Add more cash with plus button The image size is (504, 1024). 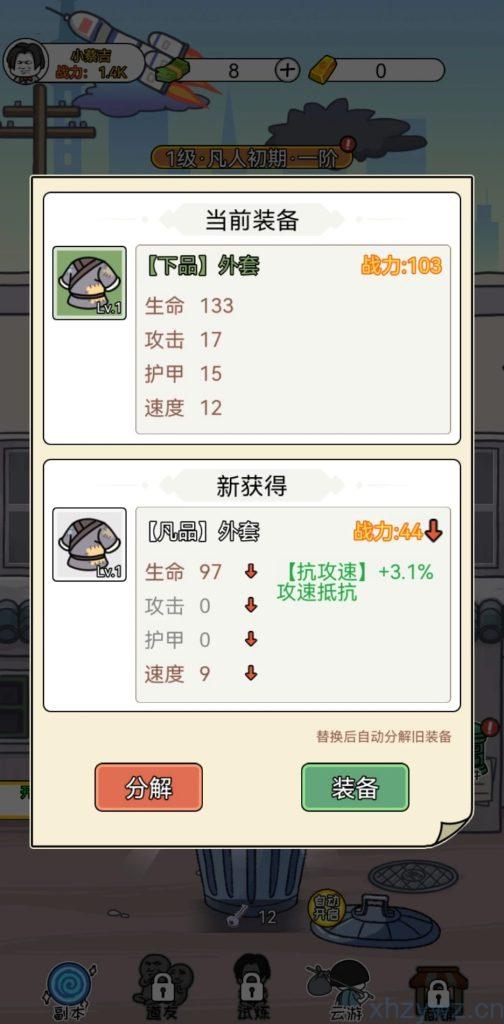coord(287,70)
